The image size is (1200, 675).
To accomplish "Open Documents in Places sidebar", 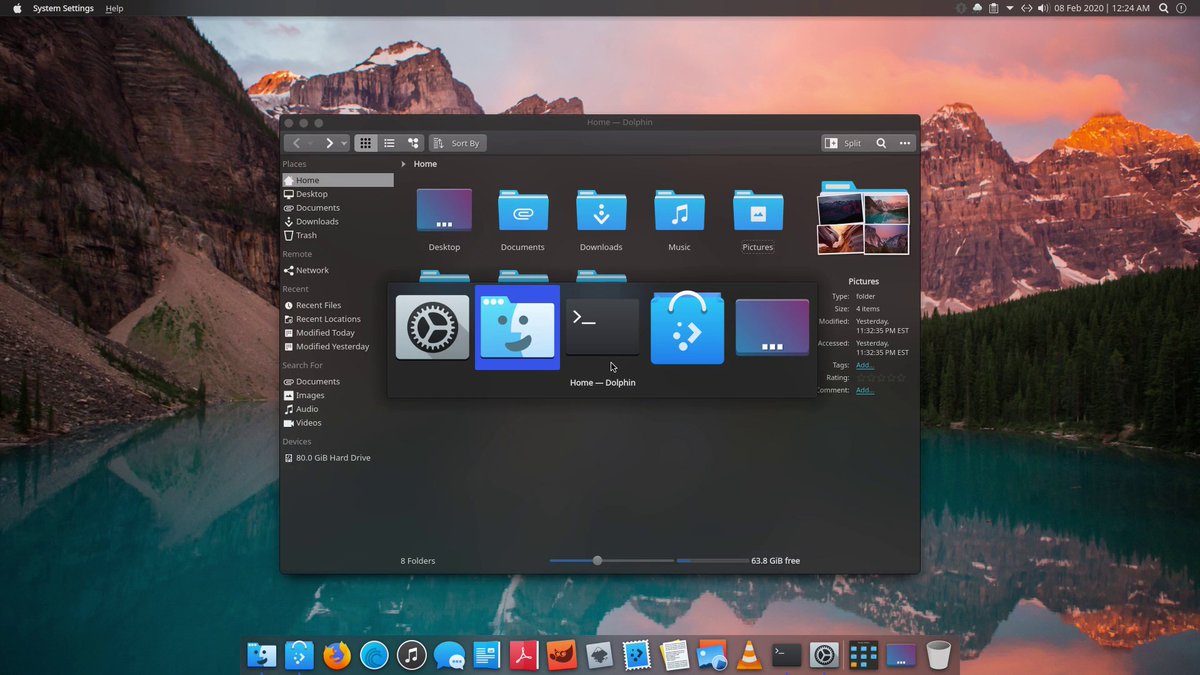I will coord(337,208).
